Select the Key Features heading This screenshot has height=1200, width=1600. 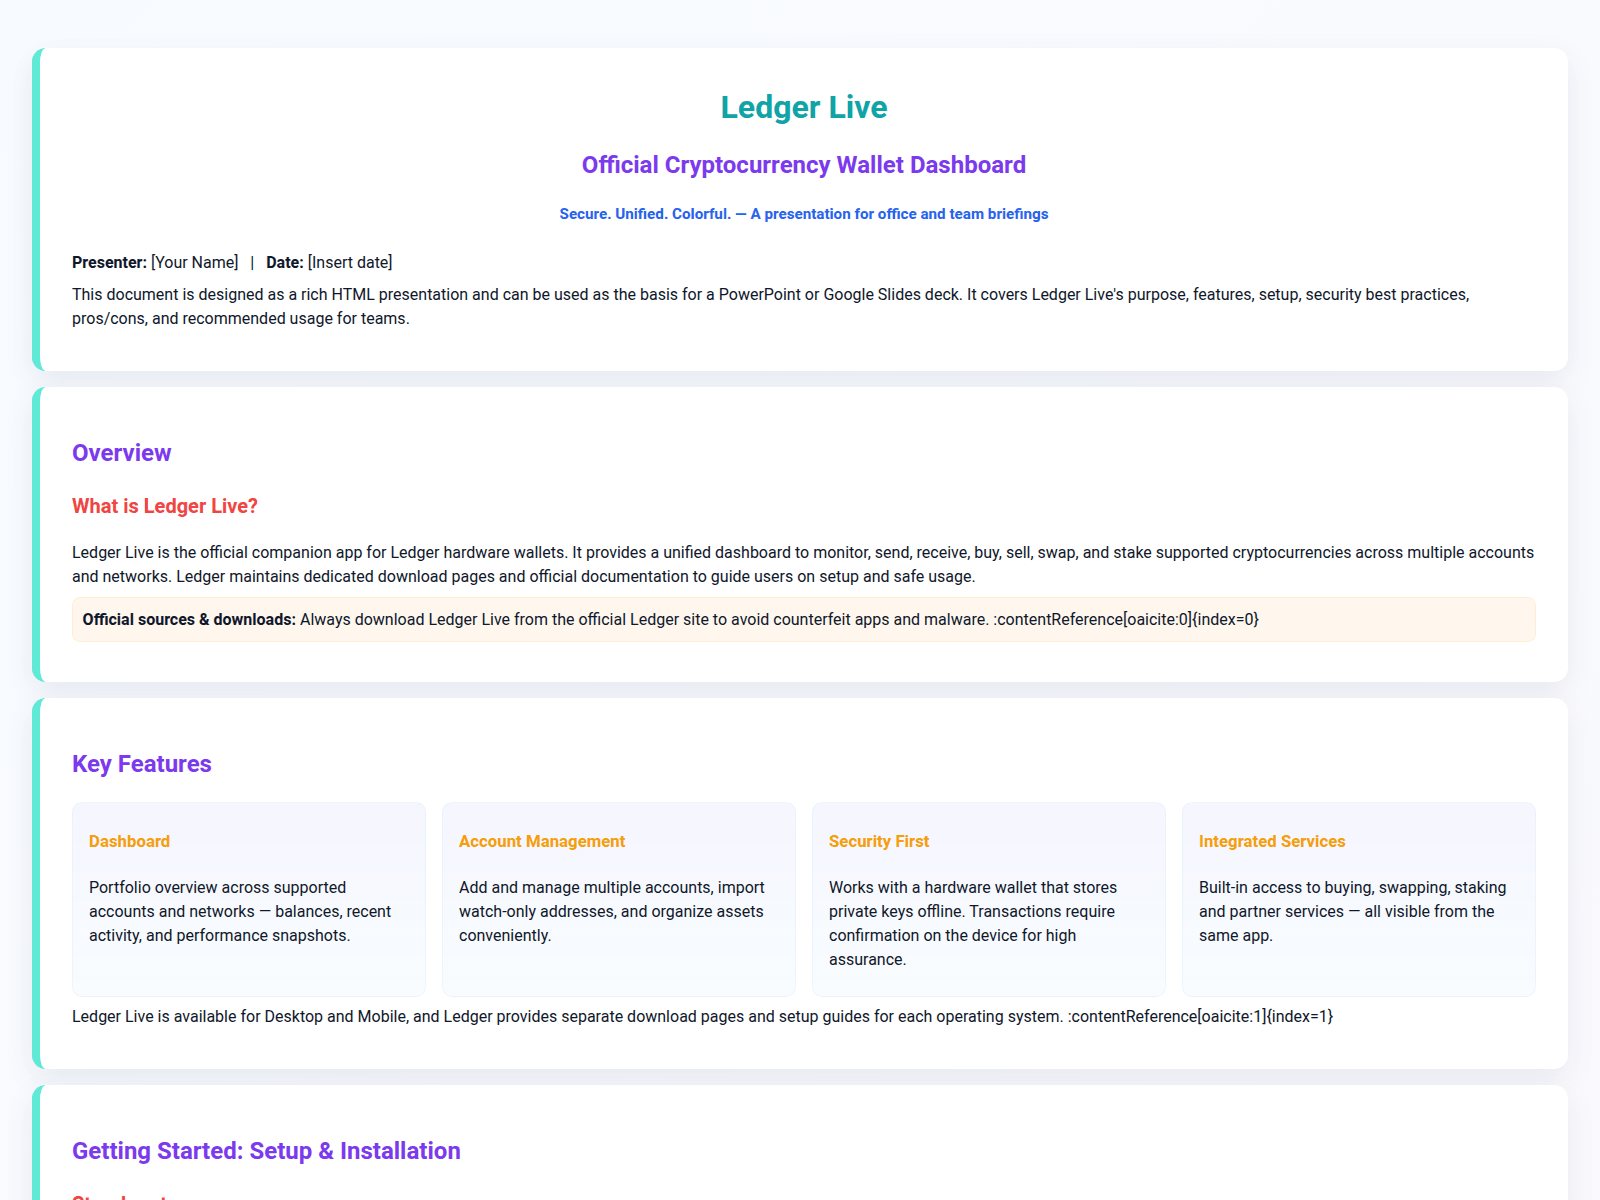click(x=141, y=763)
